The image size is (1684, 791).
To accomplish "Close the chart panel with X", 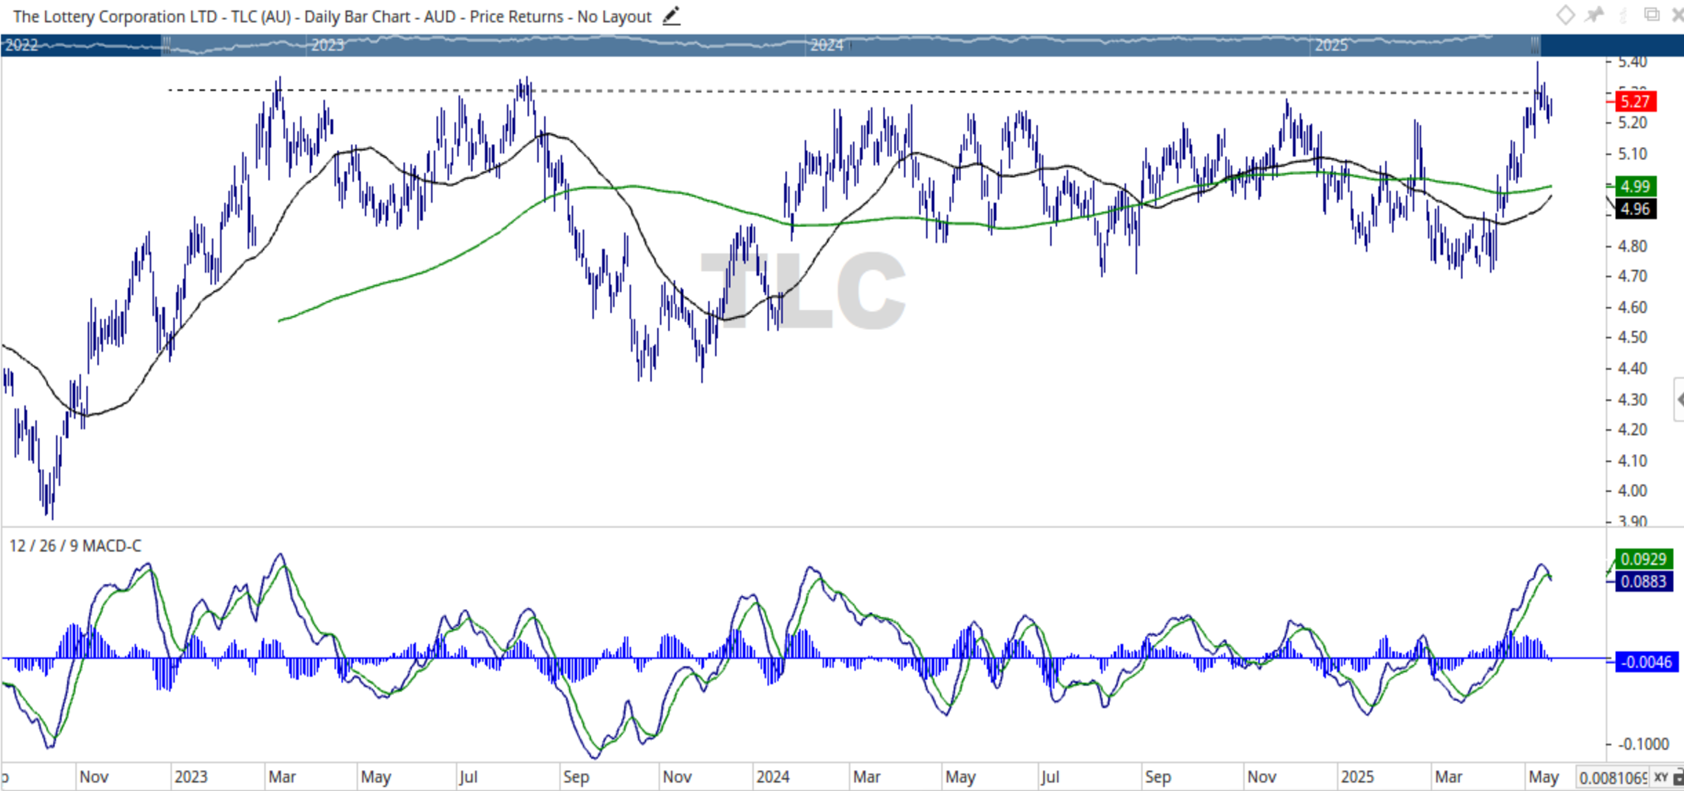I will click(1677, 14).
